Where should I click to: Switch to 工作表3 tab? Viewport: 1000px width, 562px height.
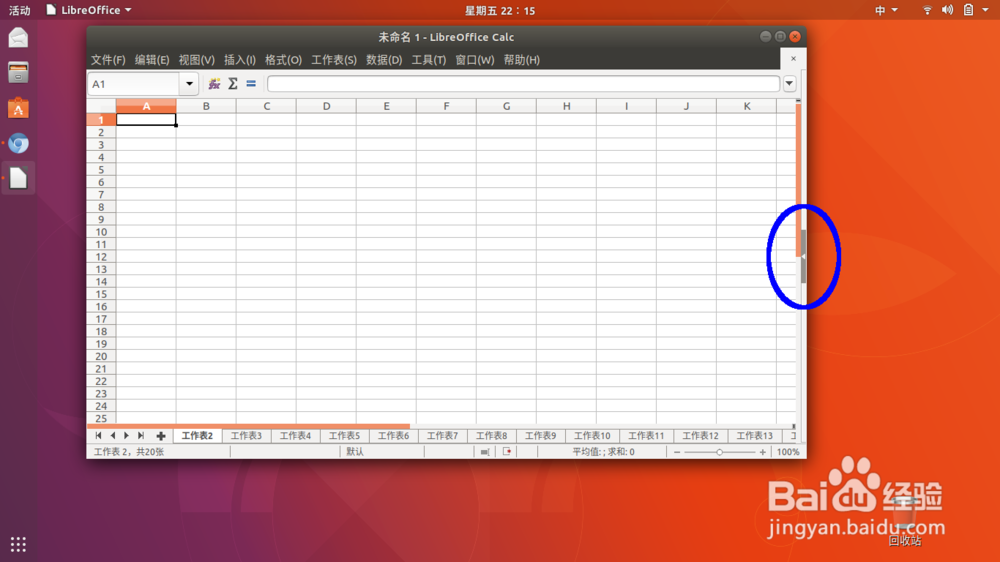pyautogui.click(x=246, y=436)
